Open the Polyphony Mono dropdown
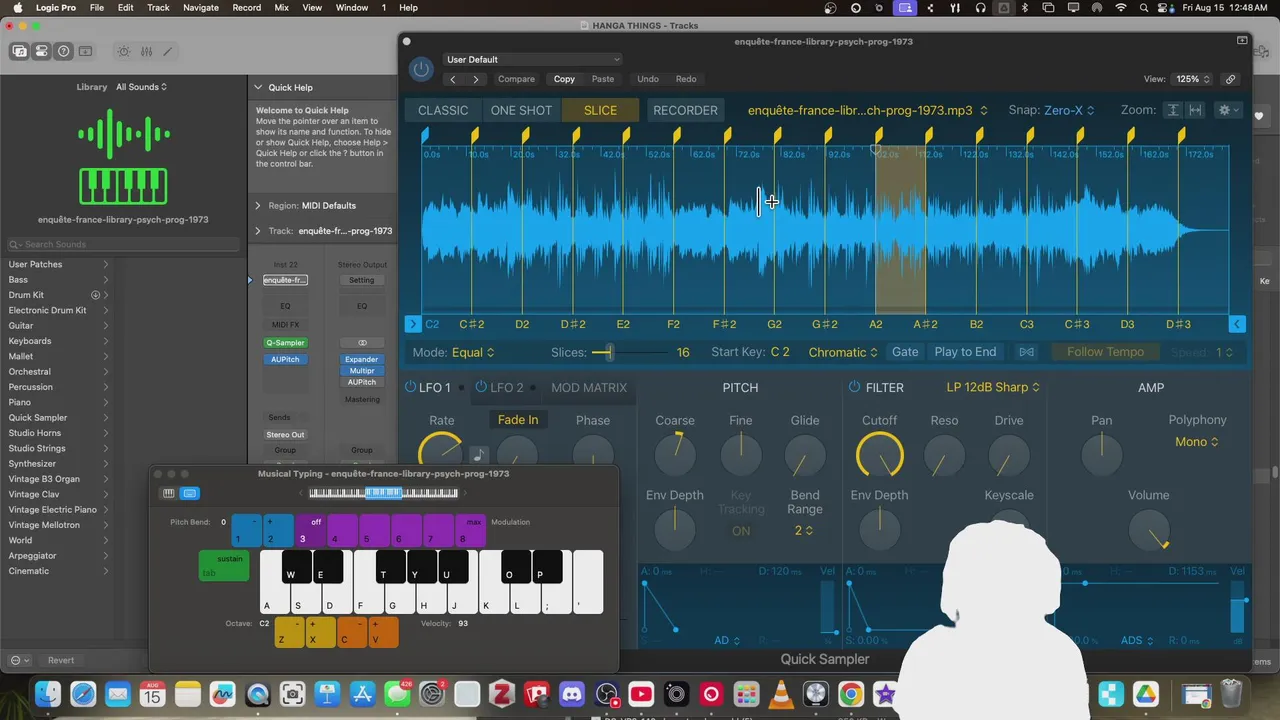1280x720 pixels. click(1197, 442)
